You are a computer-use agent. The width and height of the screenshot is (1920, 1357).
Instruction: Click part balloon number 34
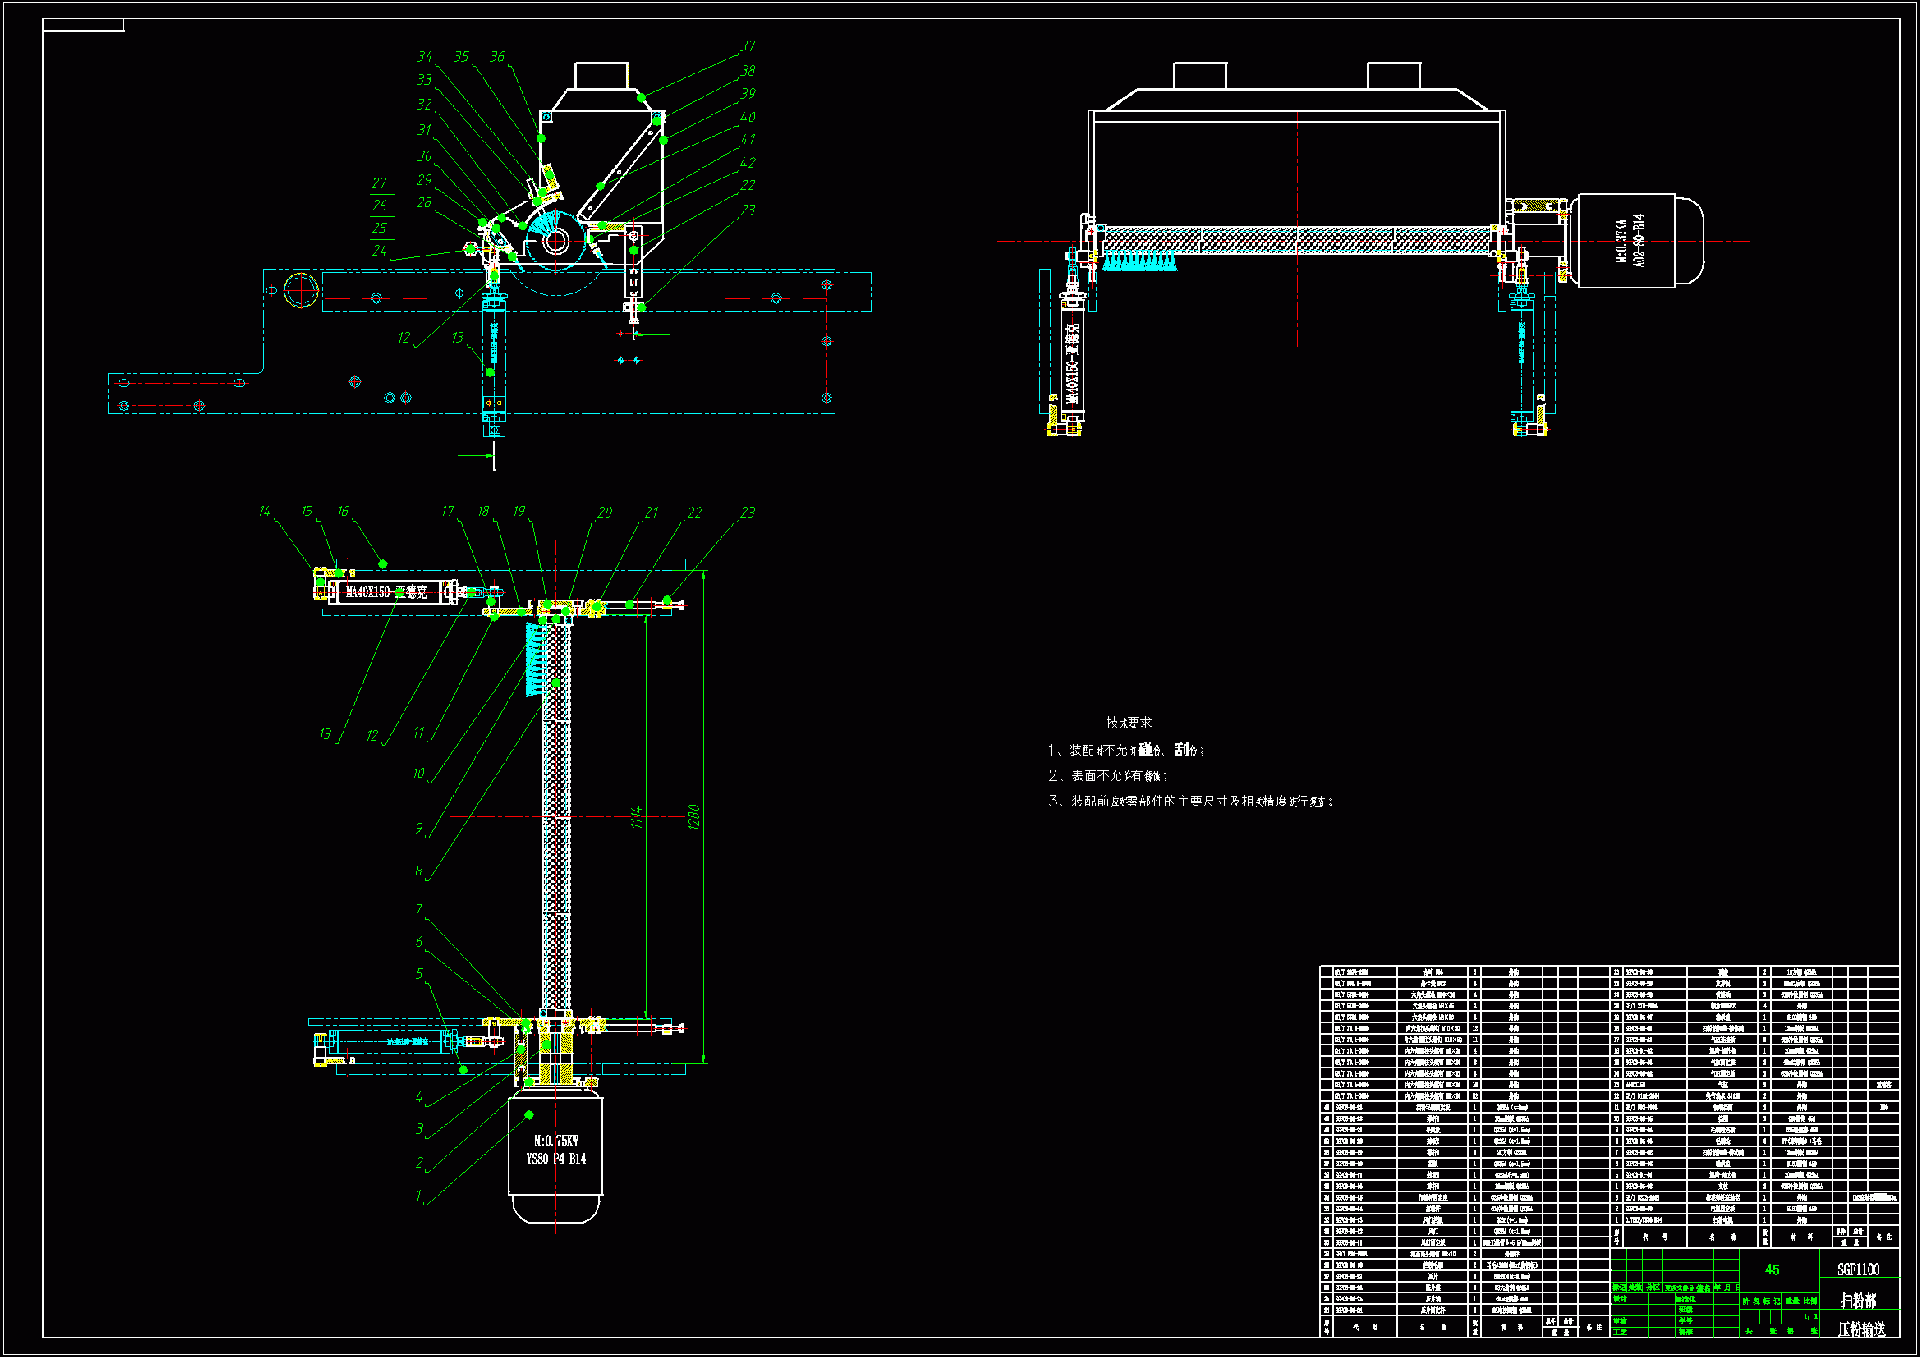click(424, 57)
